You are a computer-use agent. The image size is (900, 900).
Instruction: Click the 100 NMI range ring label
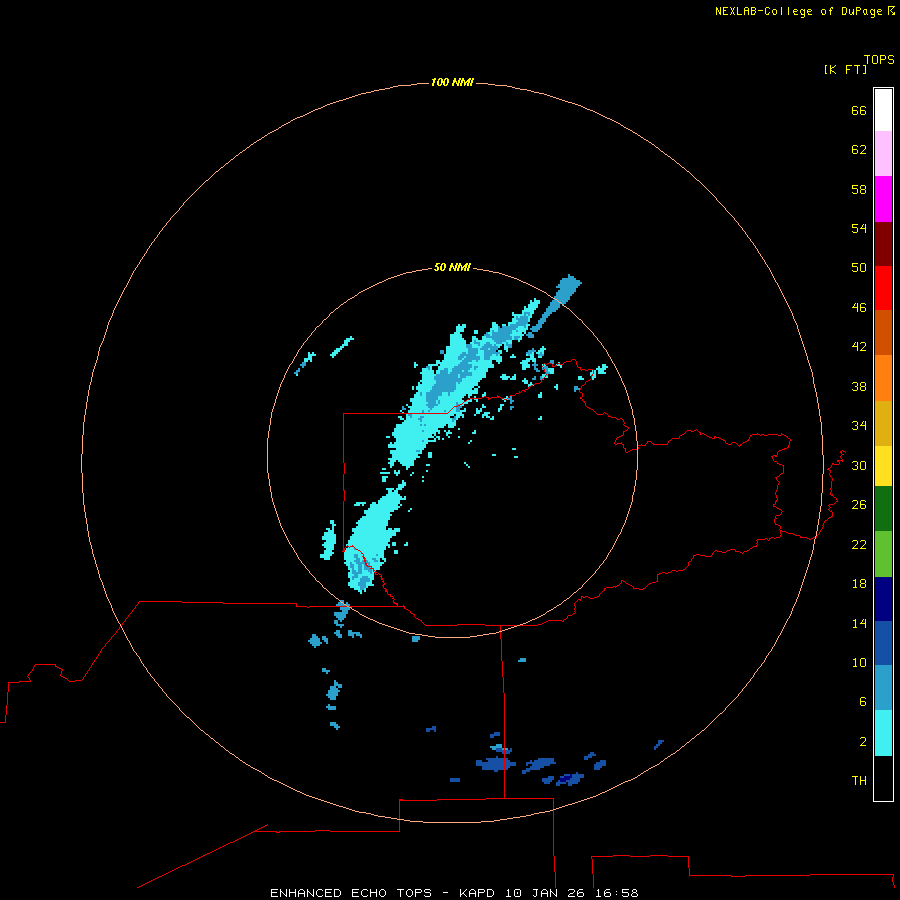[452, 82]
